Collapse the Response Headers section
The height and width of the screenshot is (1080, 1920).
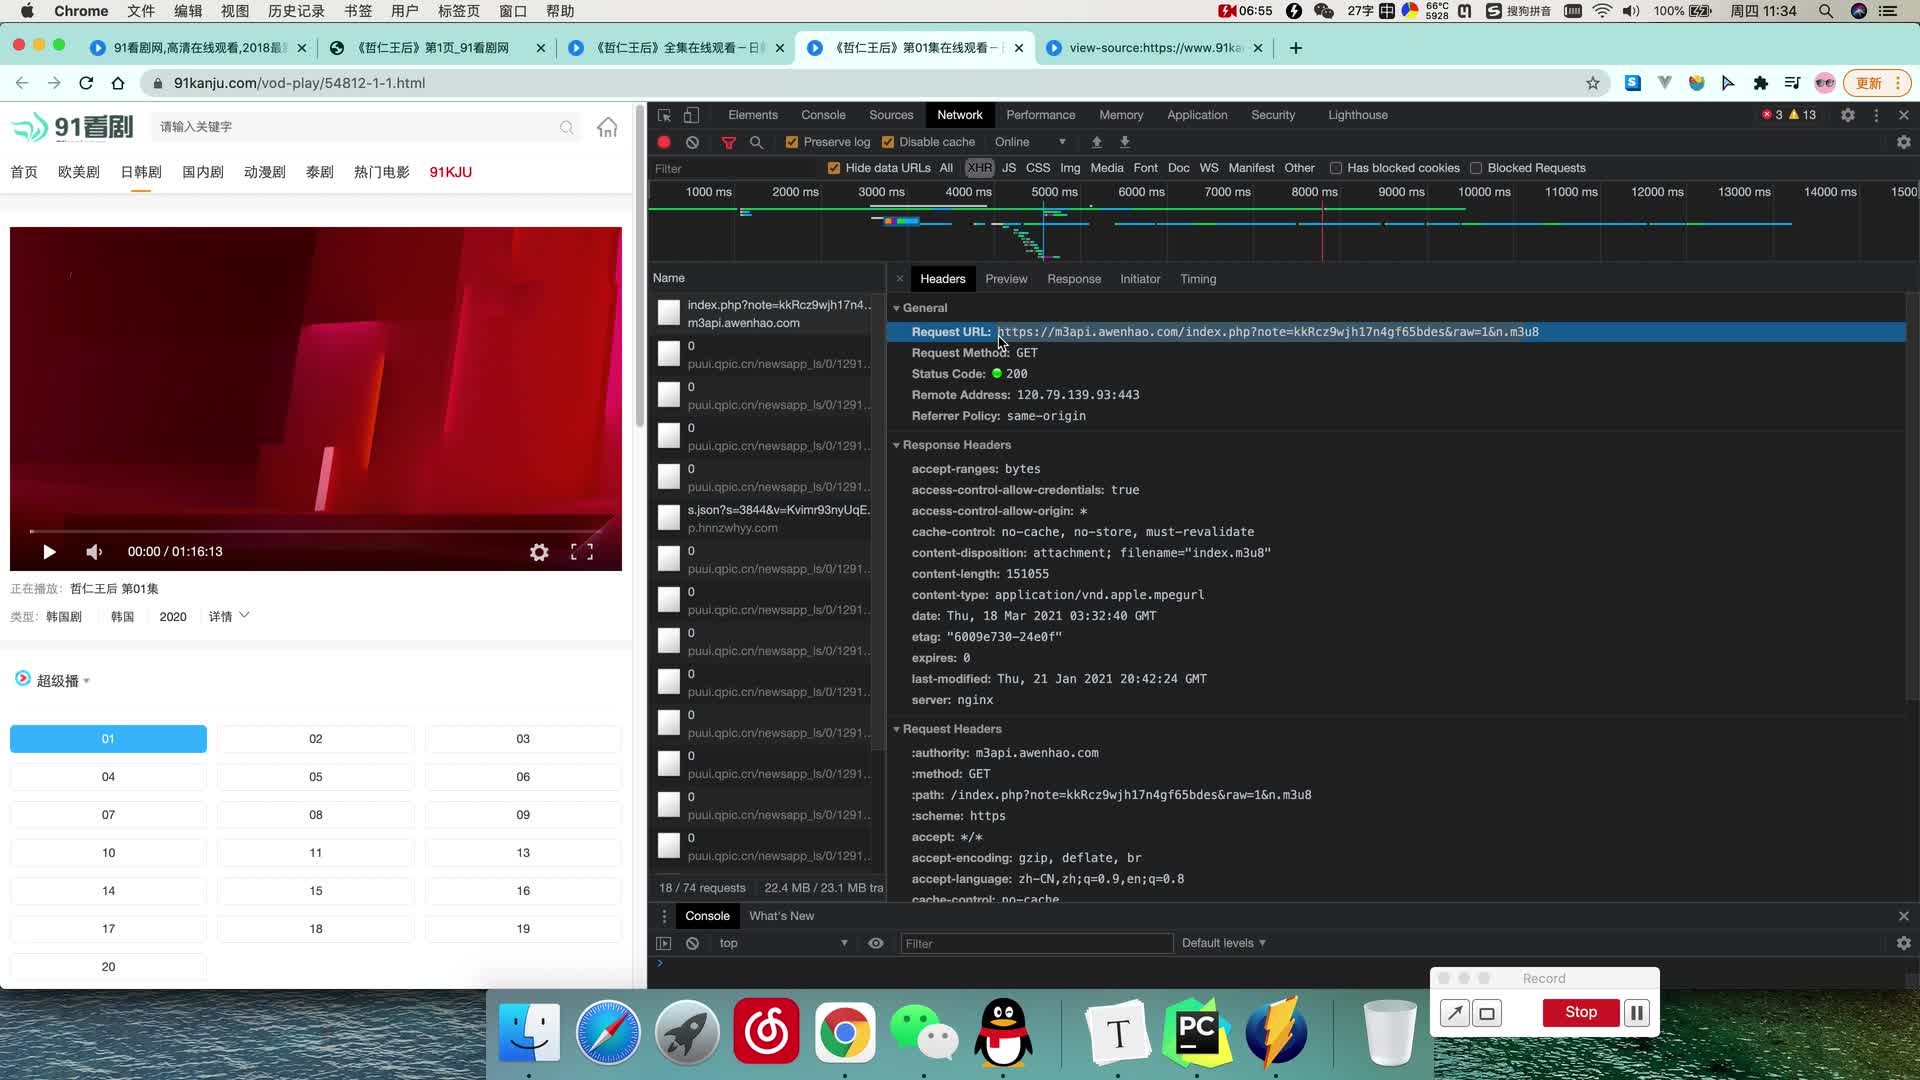coord(896,445)
